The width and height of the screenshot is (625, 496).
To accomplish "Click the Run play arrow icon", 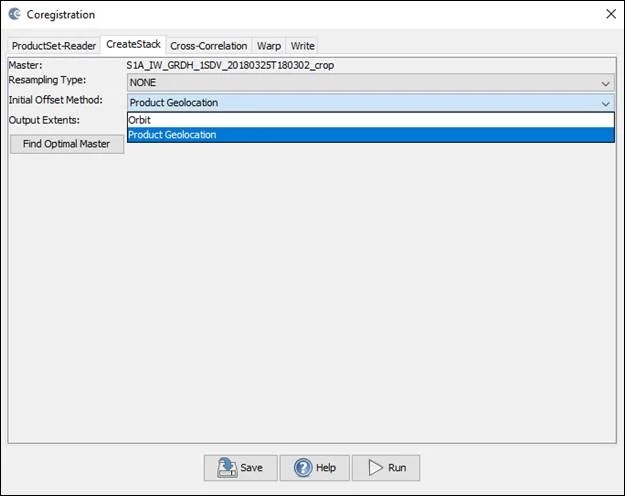I will [x=375, y=468].
